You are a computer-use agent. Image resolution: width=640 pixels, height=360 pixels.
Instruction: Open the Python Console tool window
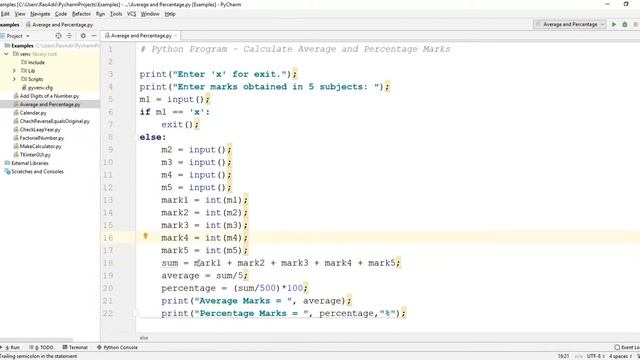[117, 347]
